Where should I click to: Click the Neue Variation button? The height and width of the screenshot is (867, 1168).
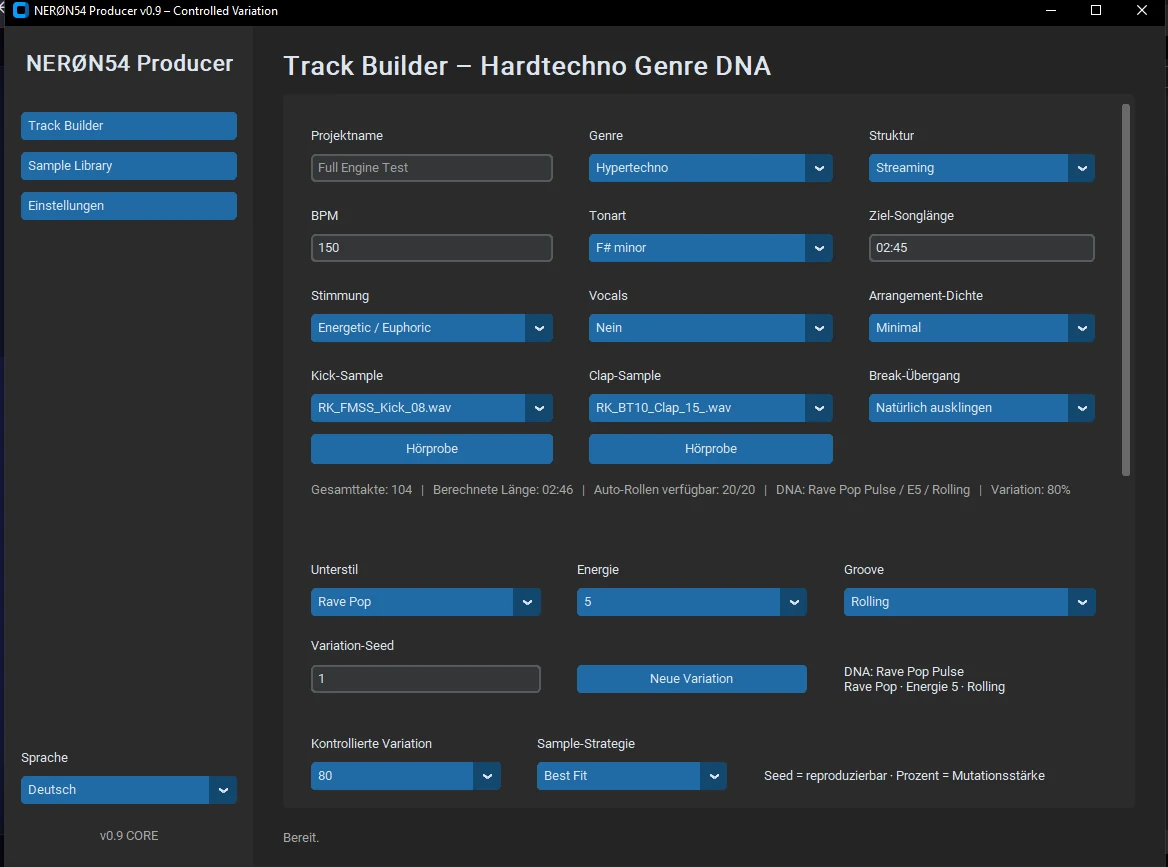691,679
